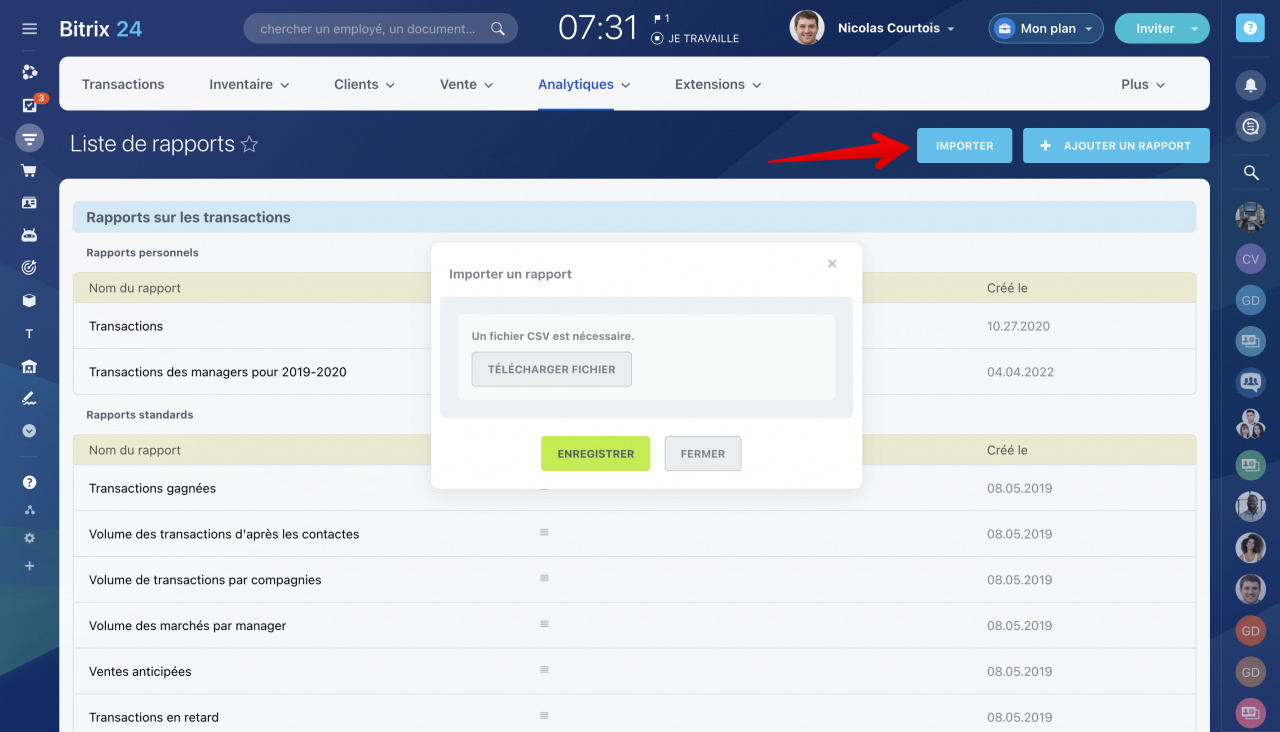1280x732 pixels.
Task: Open the robot icon in left sidebar
Action: (29, 235)
